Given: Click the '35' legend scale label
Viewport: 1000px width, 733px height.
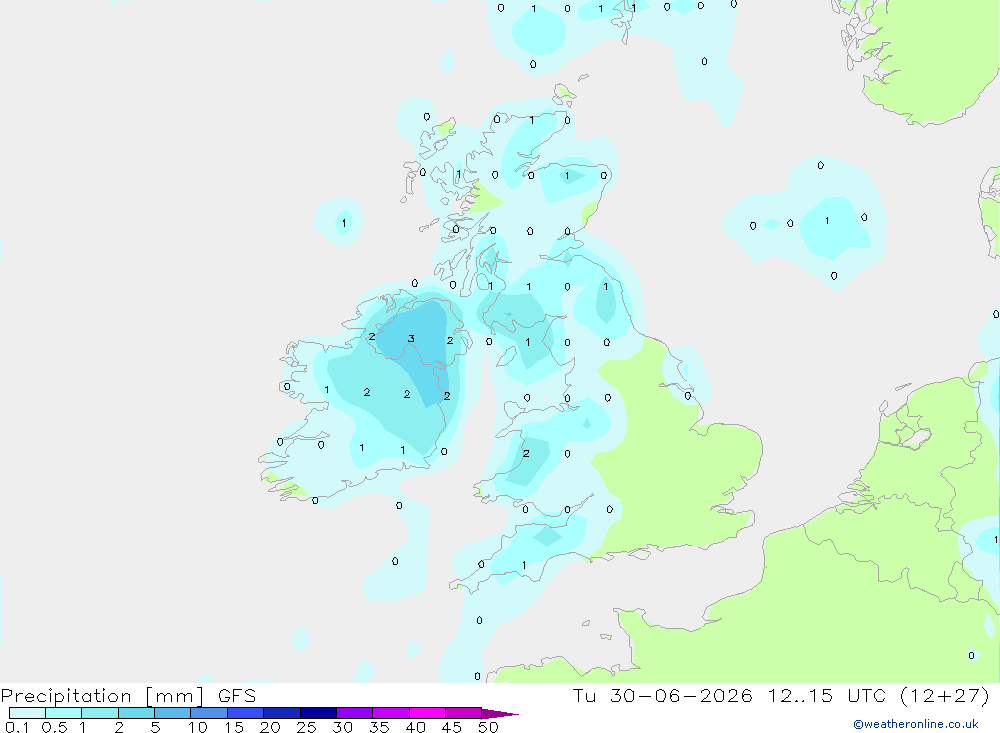Looking at the screenshot, I should pyautogui.click(x=379, y=727).
